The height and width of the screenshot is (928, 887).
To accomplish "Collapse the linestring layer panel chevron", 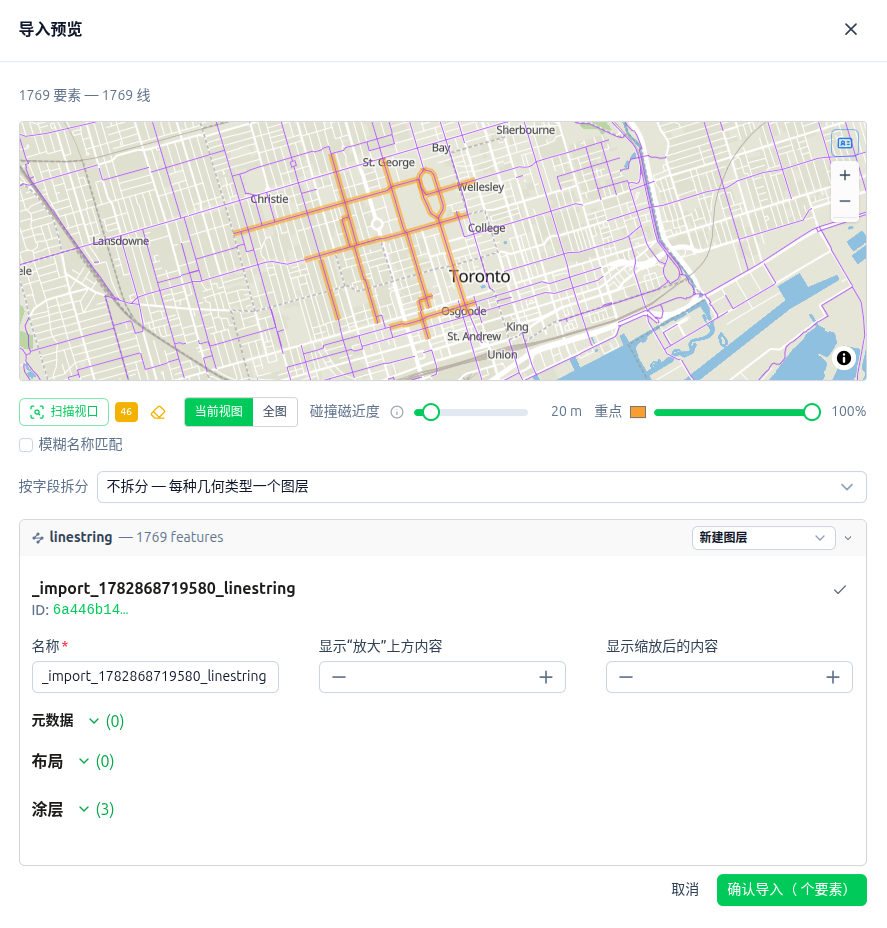I will click(x=848, y=538).
